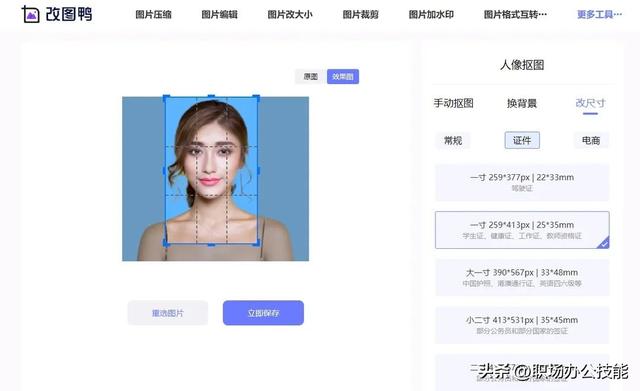Select the top-left crop corner handle

pyautogui.click(x=166, y=98)
